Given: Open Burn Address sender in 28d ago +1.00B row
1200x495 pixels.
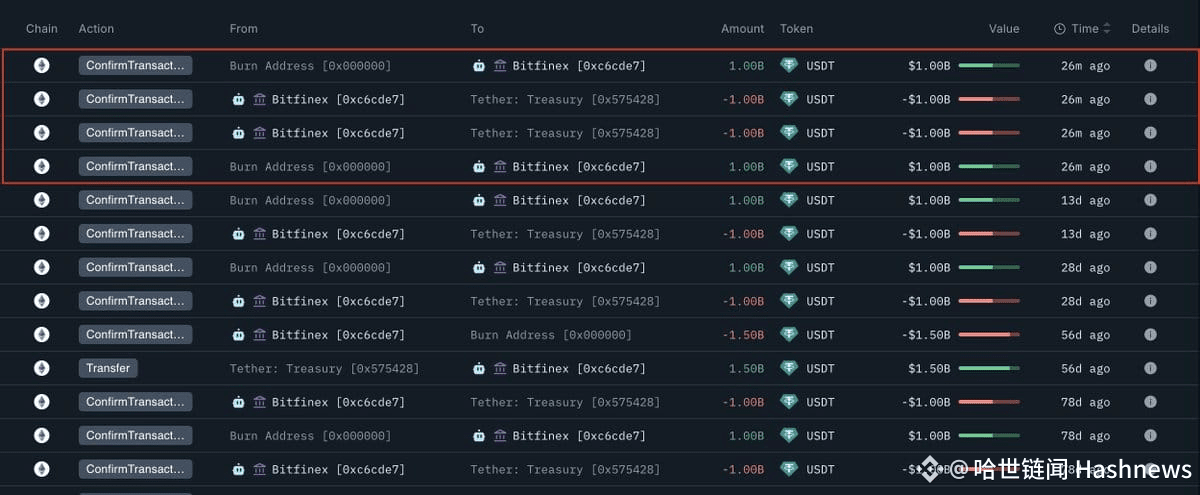Looking at the screenshot, I should 310,268.
